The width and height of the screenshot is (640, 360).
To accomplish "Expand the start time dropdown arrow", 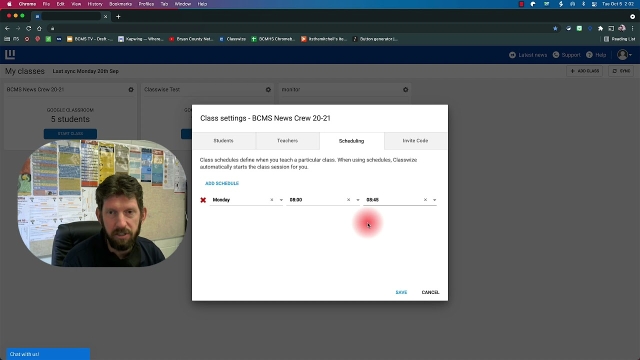I will pyautogui.click(x=358, y=200).
